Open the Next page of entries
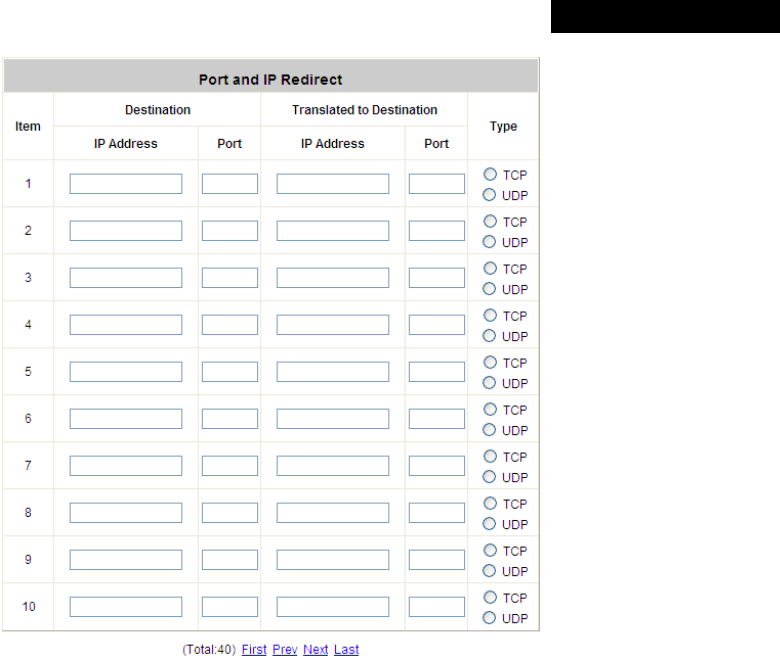This screenshot has width=780, height=662. coord(316,650)
